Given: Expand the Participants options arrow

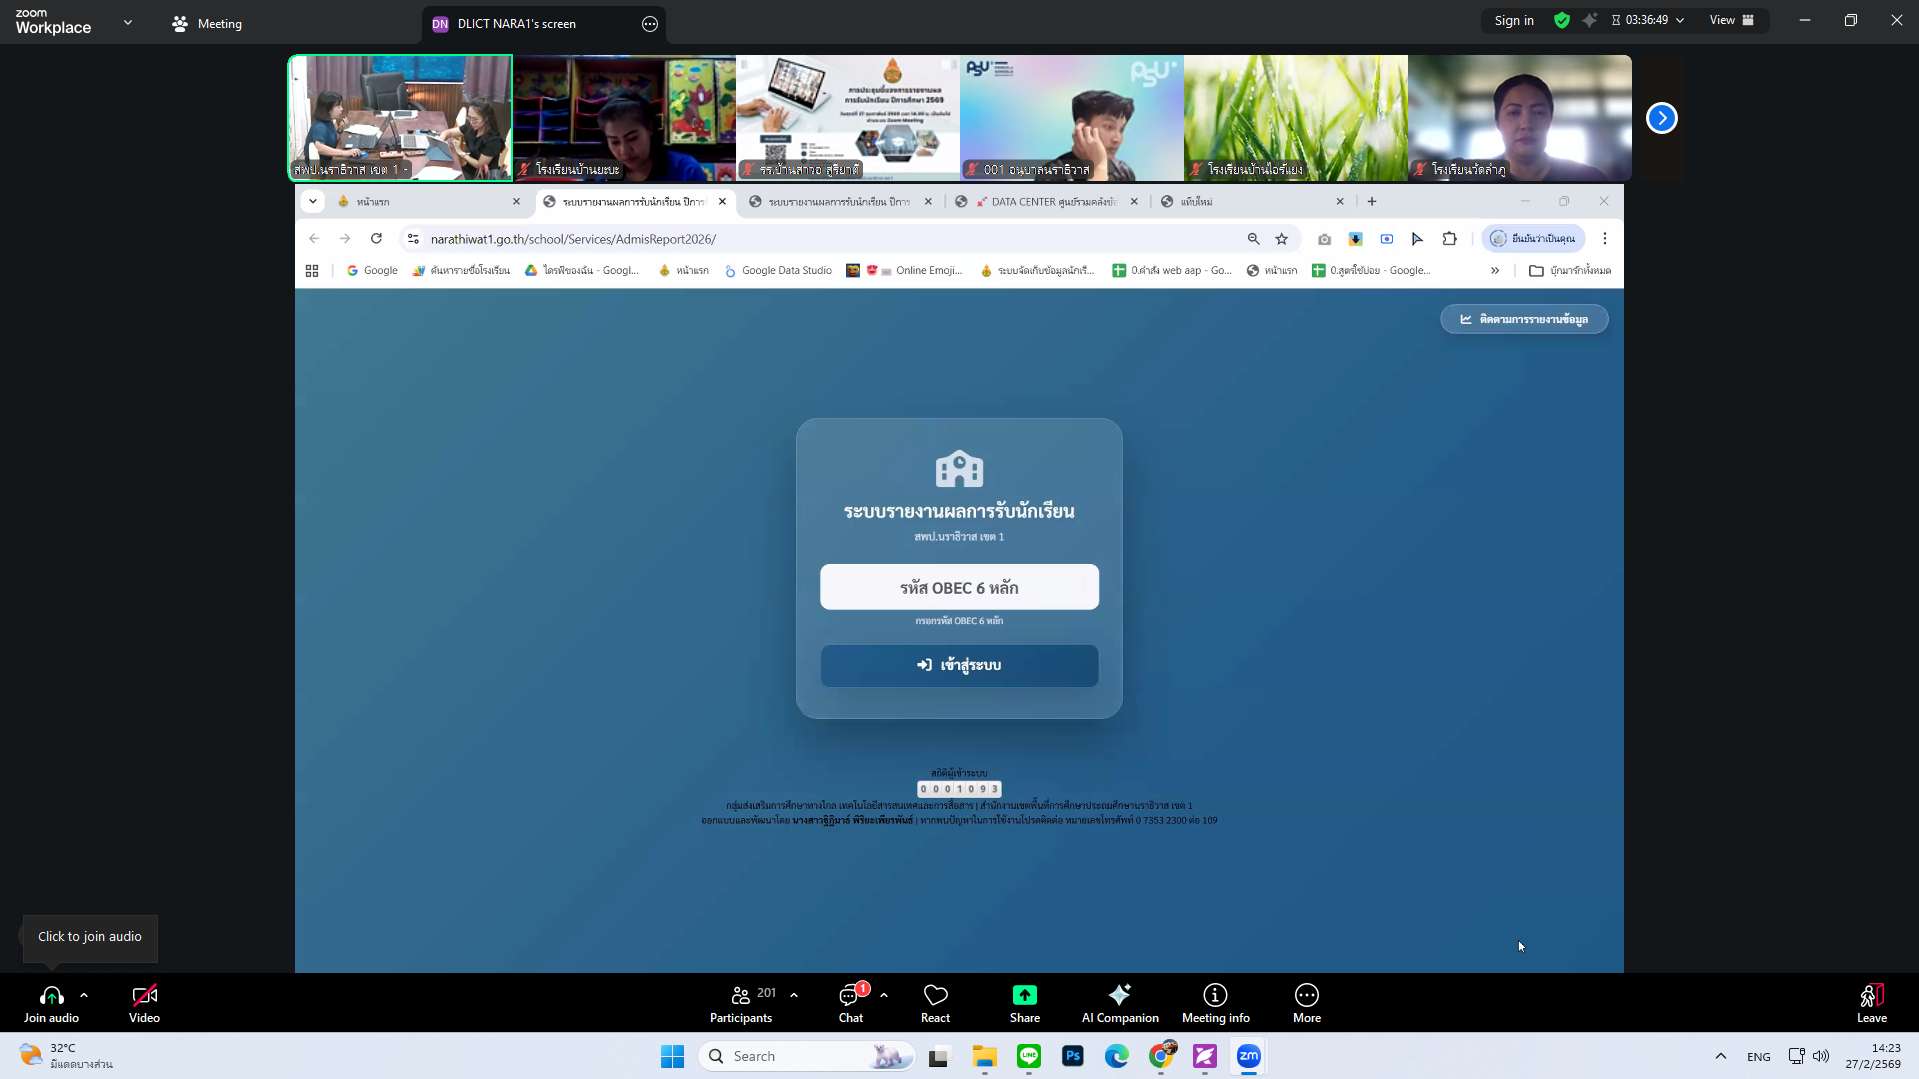Looking at the screenshot, I should pyautogui.click(x=794, y=995).
